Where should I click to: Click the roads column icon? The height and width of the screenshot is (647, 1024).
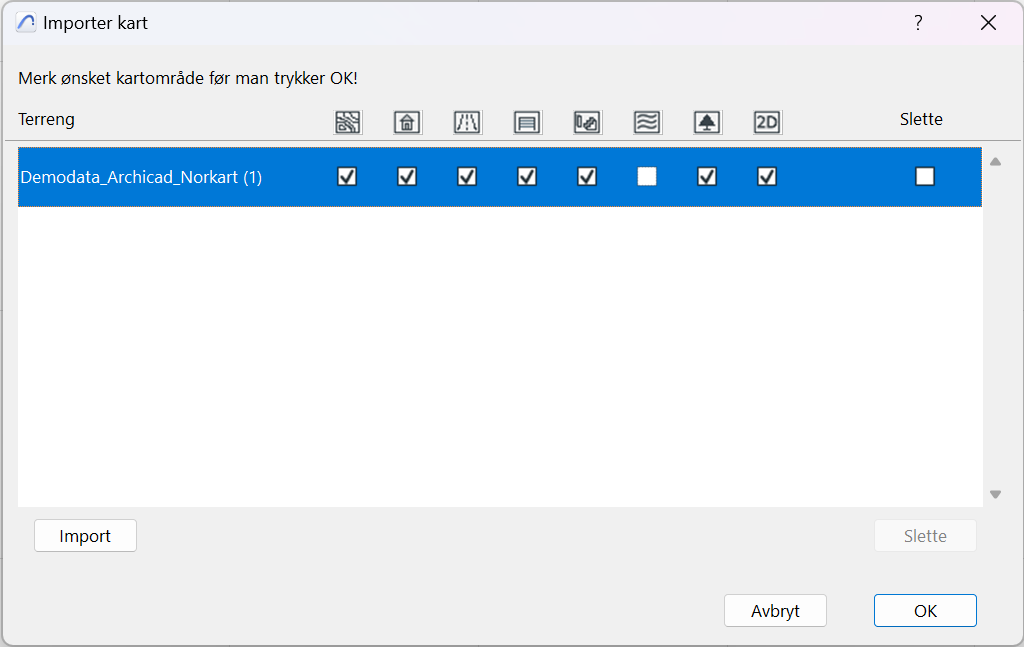pos(468,122)
